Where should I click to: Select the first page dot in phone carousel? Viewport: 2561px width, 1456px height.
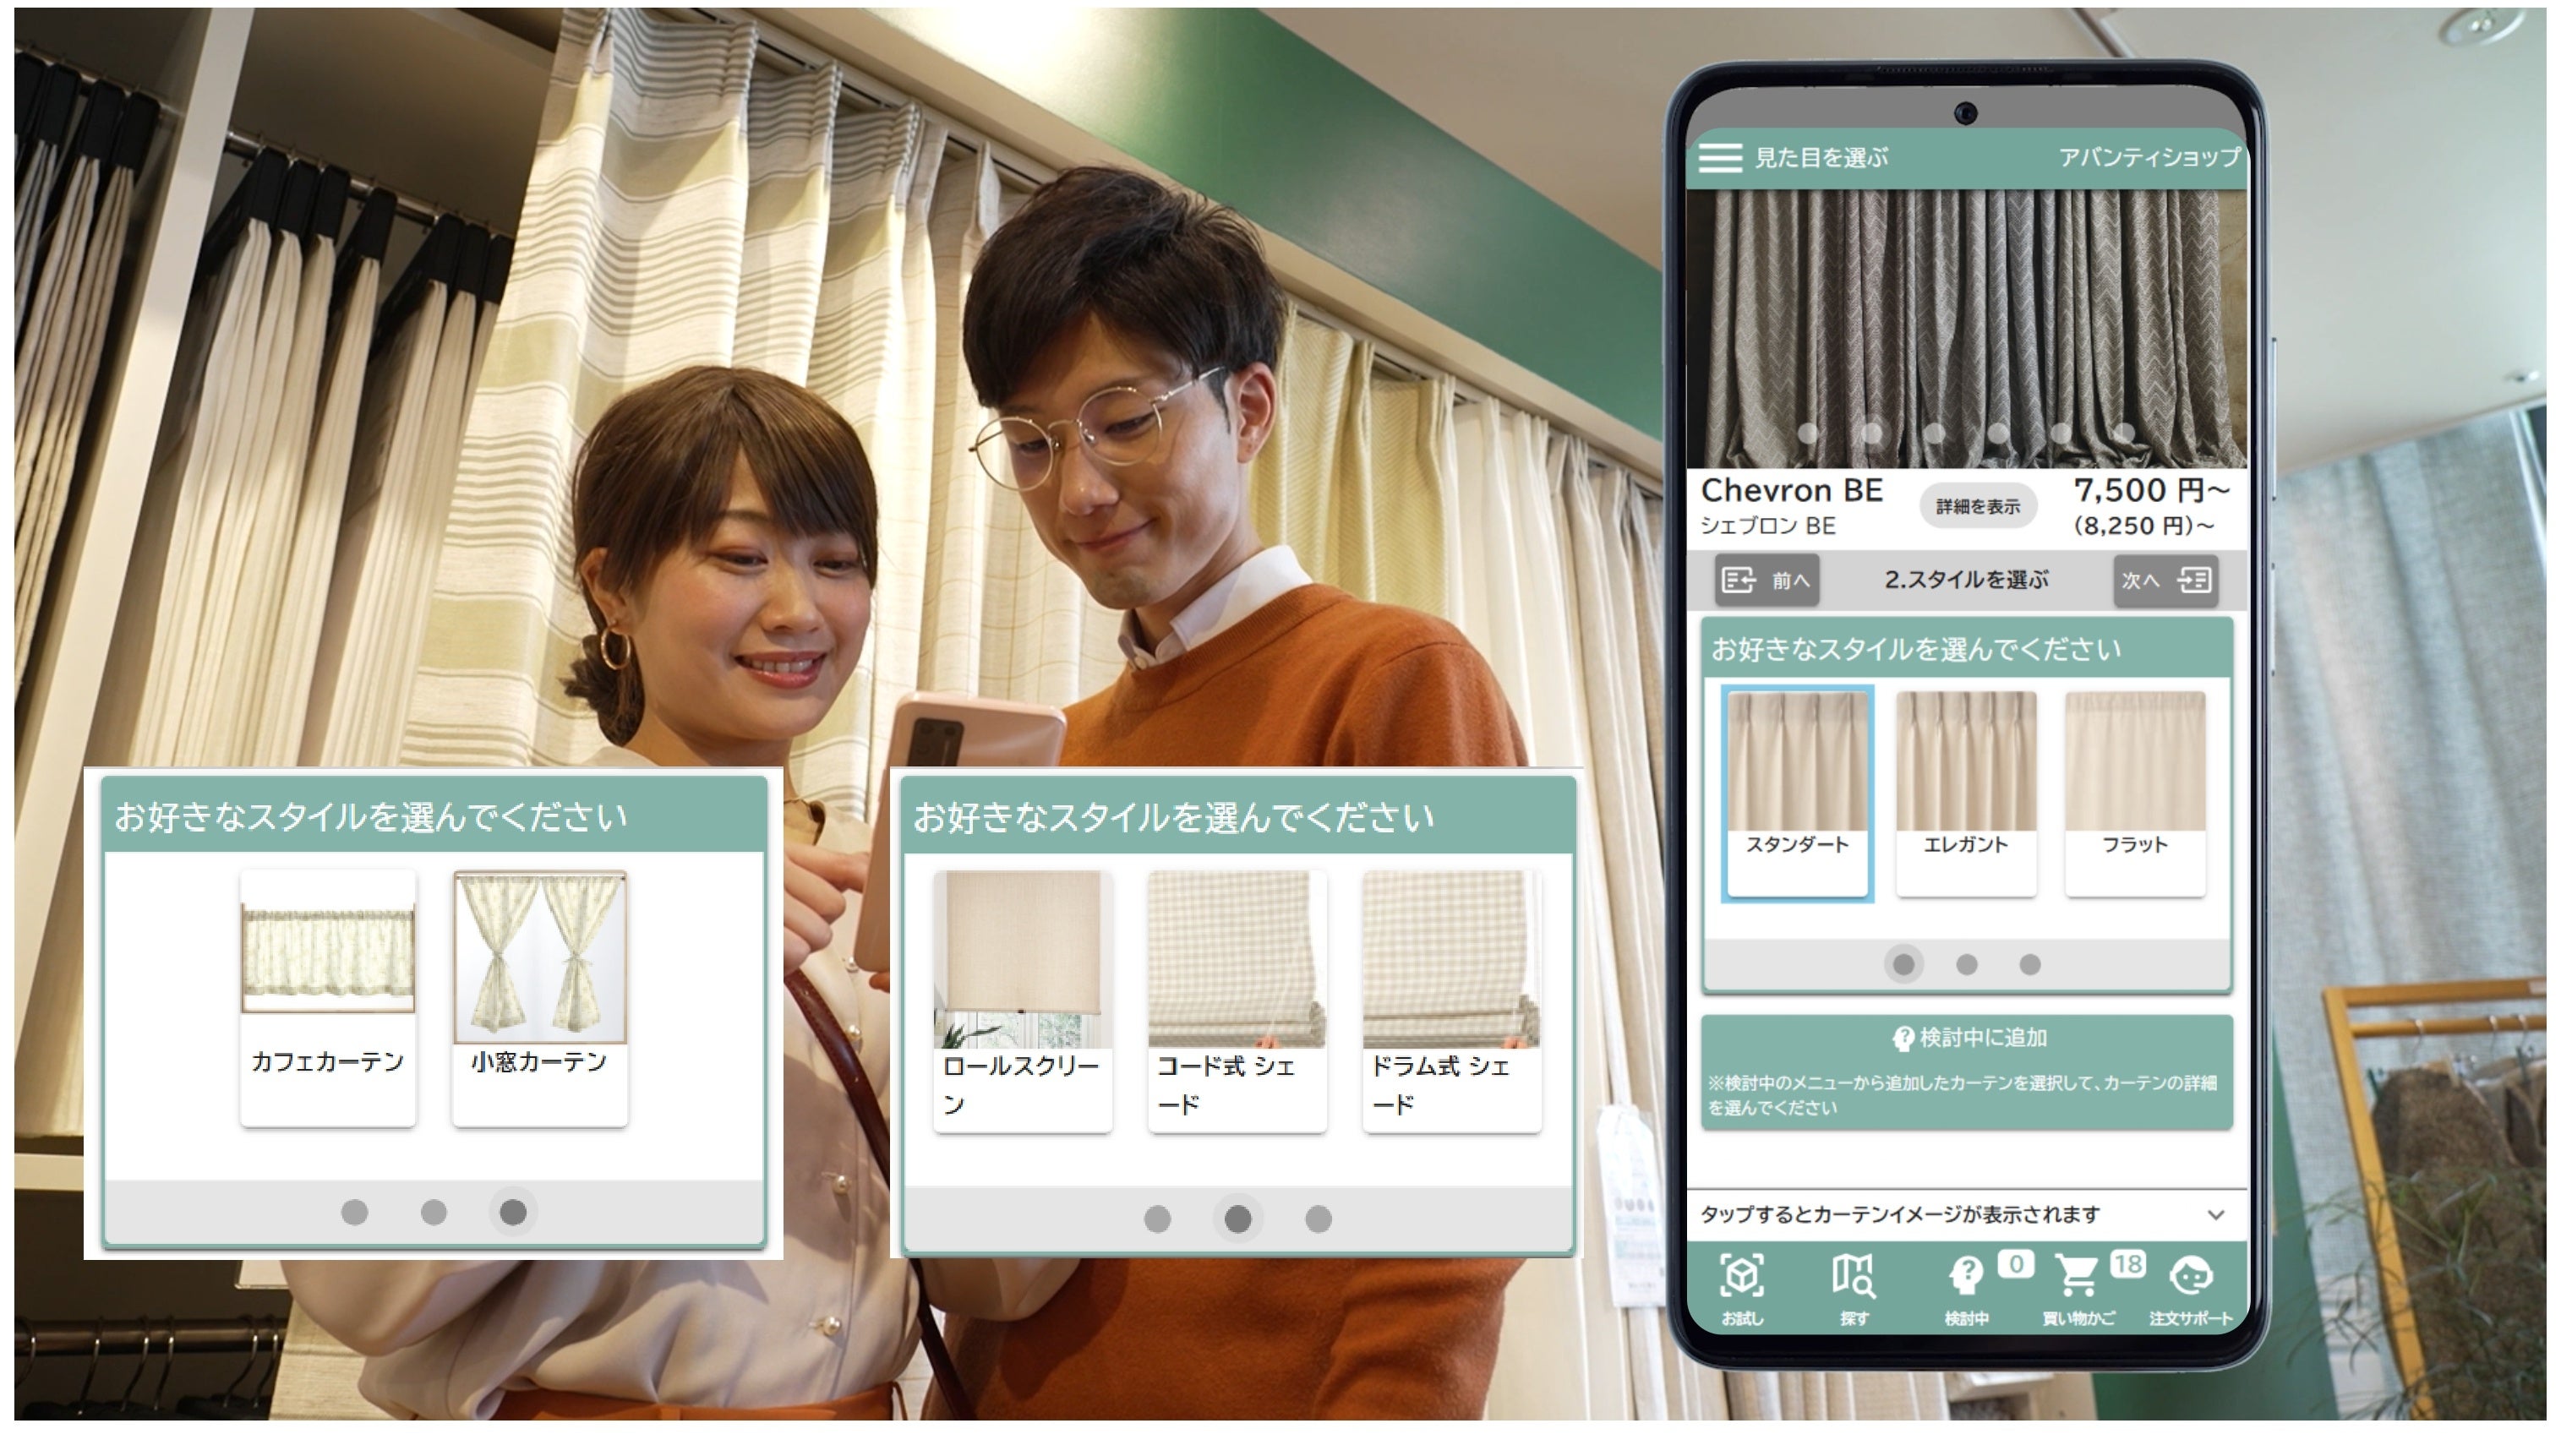point(1903,964)
